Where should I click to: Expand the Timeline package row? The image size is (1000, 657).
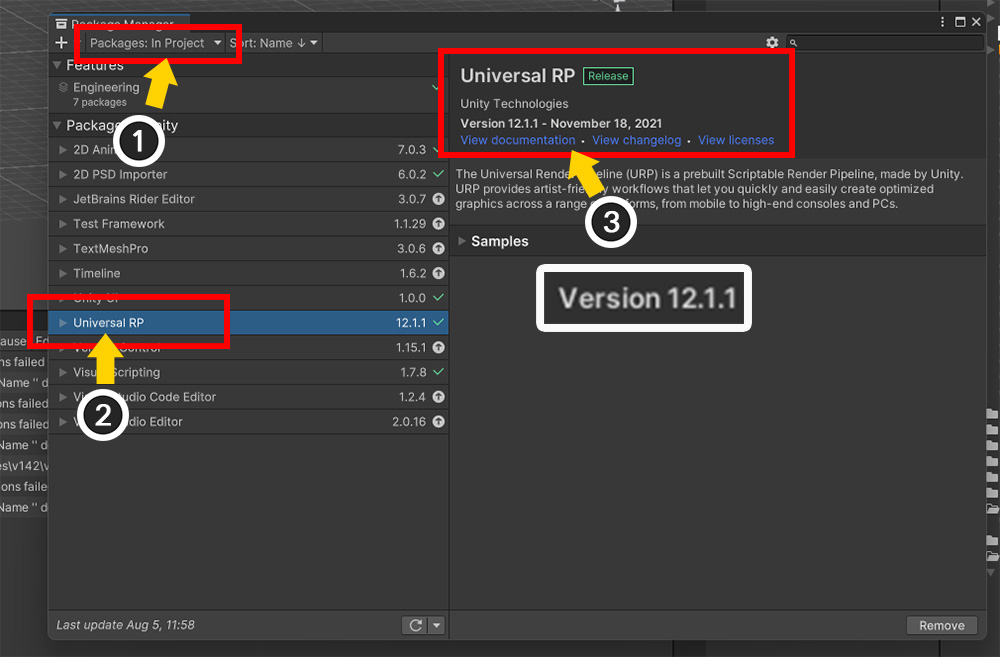point(62,273)
